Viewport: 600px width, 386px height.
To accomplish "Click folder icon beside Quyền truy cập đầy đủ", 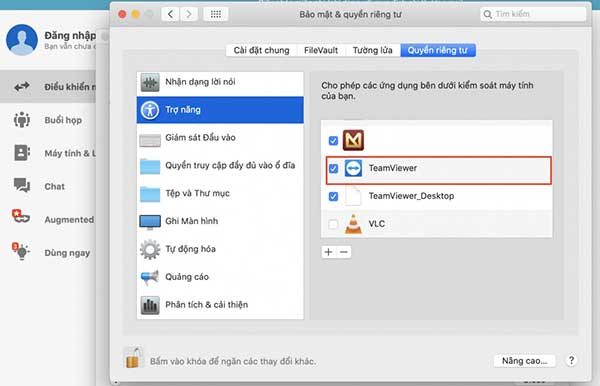I will [x=150, y=166].
